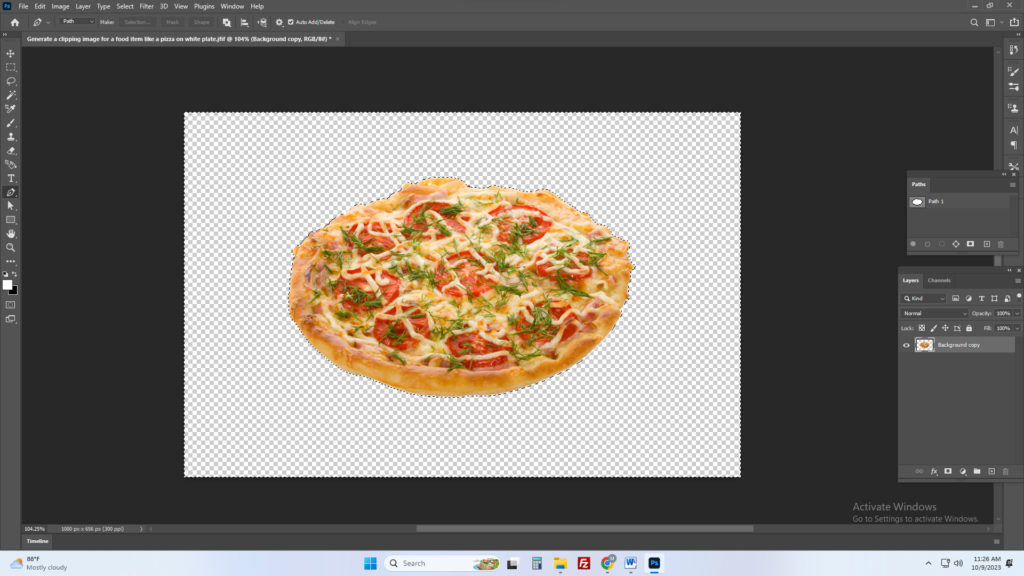Open Path operations icon in options bar
Viewport: 1024px width, 576px height.
point(227,22)
